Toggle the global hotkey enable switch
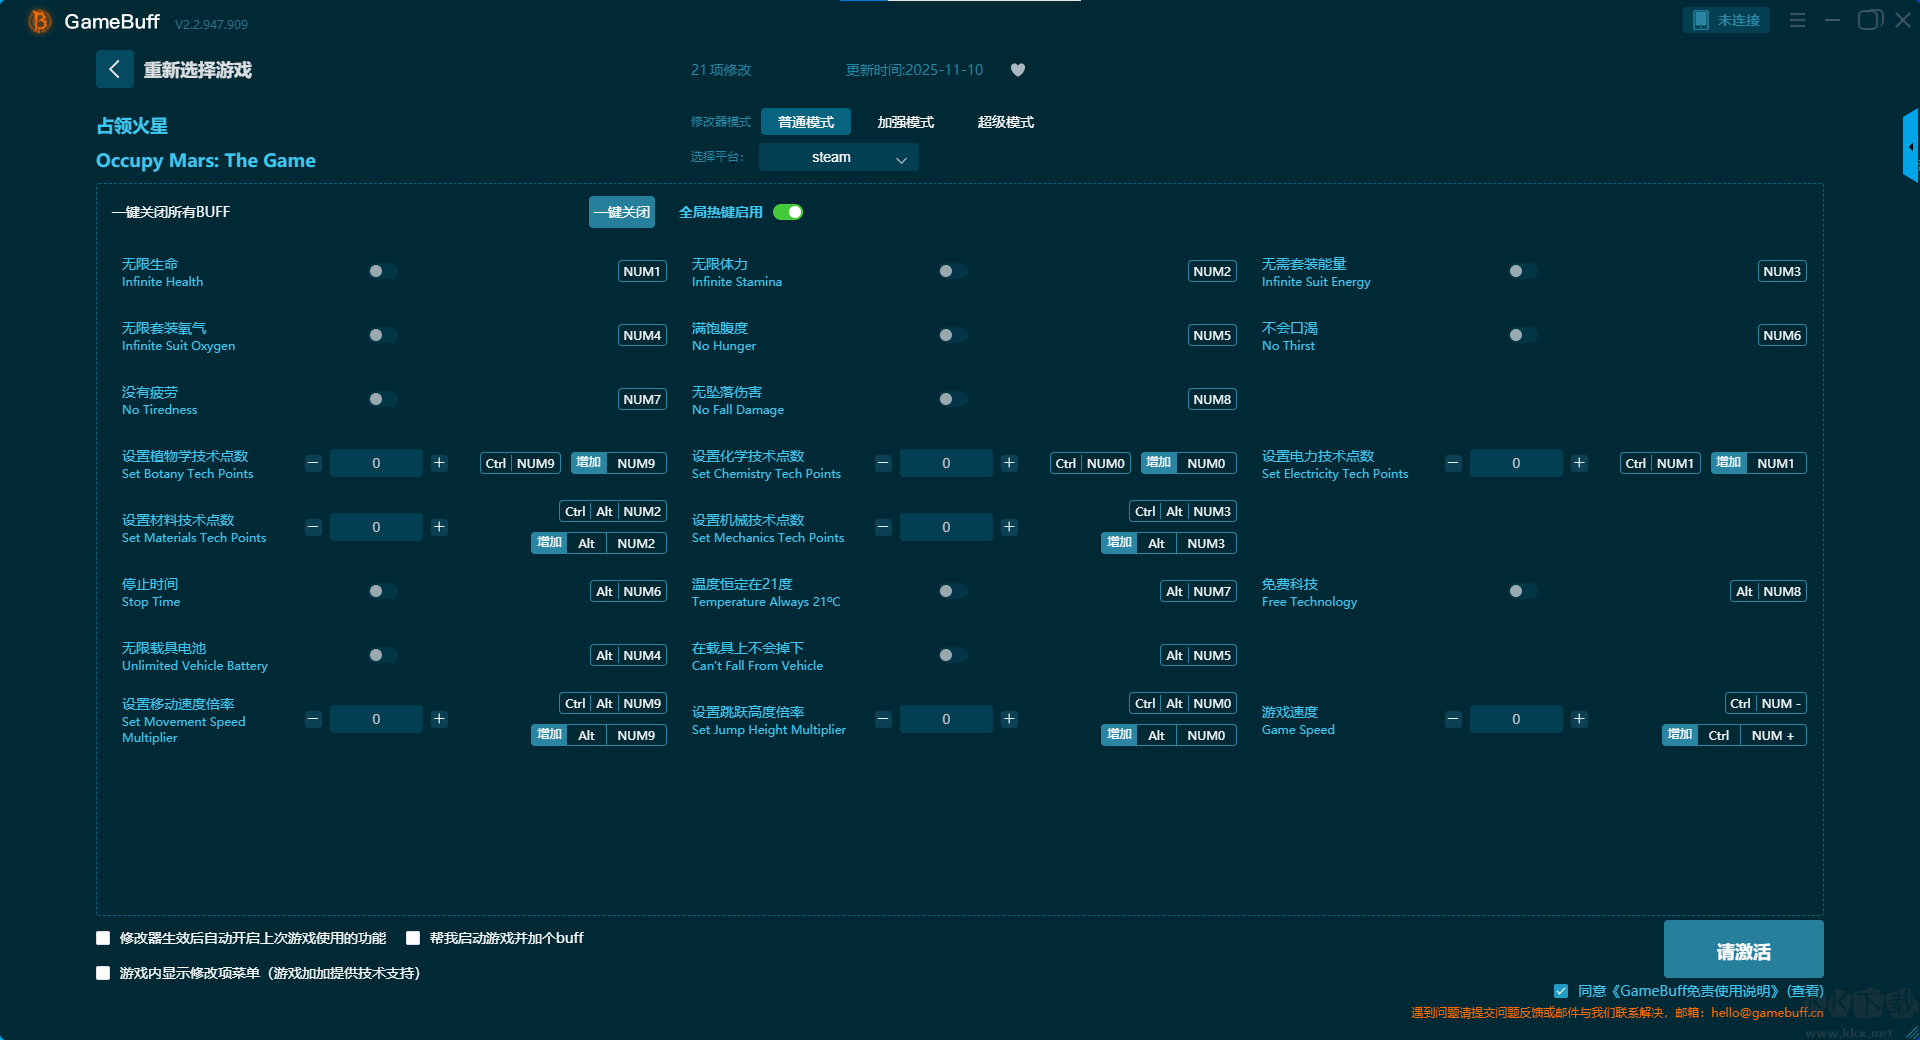Viewport: 1920px width, 1040px height. pyautogui.click(x=788, y=212)
